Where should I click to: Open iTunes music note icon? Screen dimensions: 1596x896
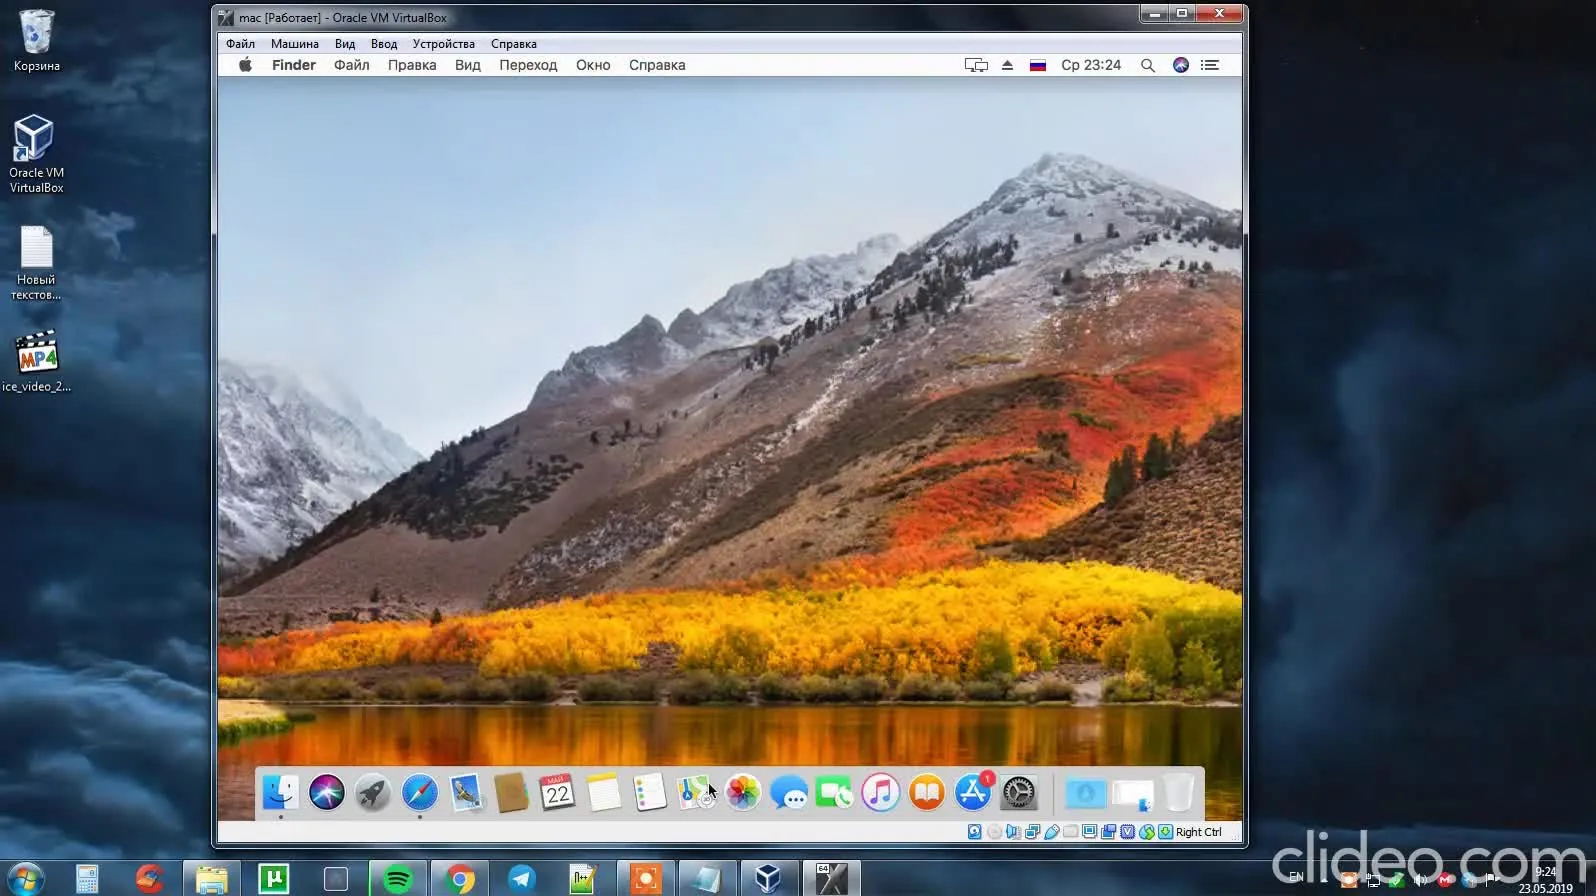(880, 793)
